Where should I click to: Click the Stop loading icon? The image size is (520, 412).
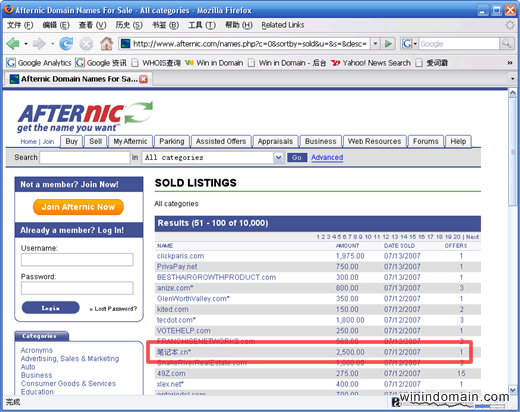(x=86, y=44)
